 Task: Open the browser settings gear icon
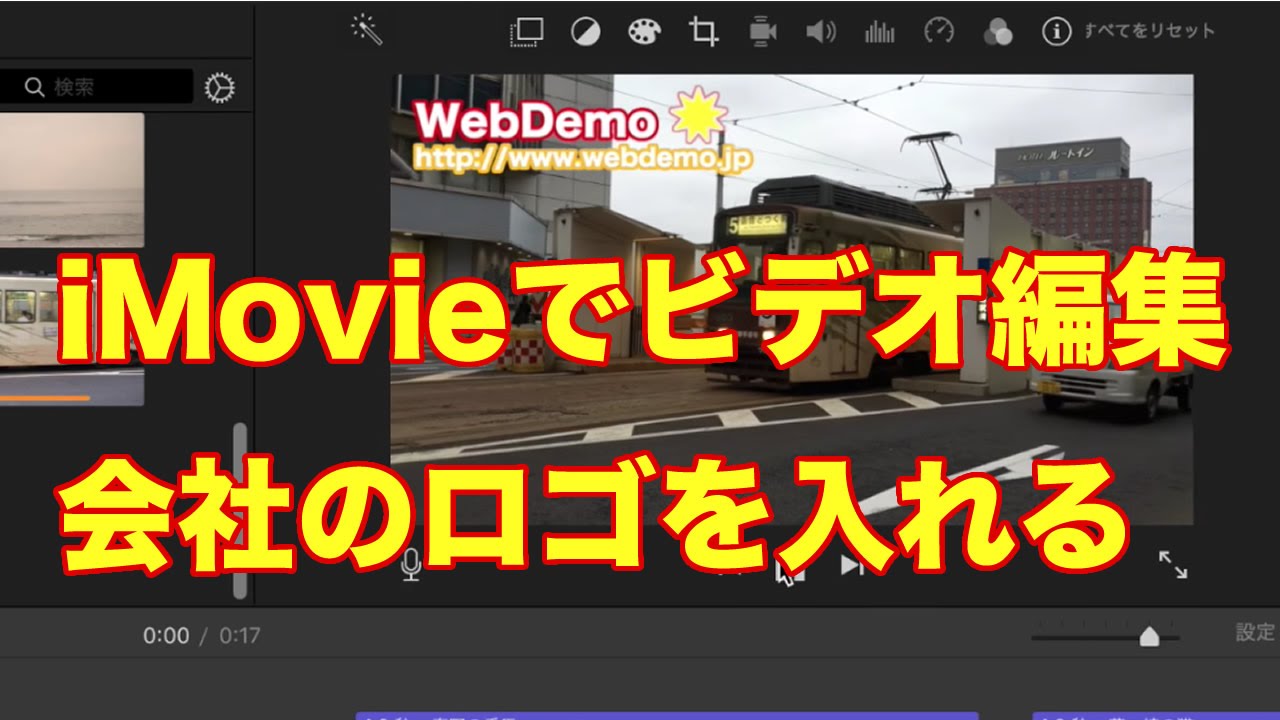pos(219,88)
